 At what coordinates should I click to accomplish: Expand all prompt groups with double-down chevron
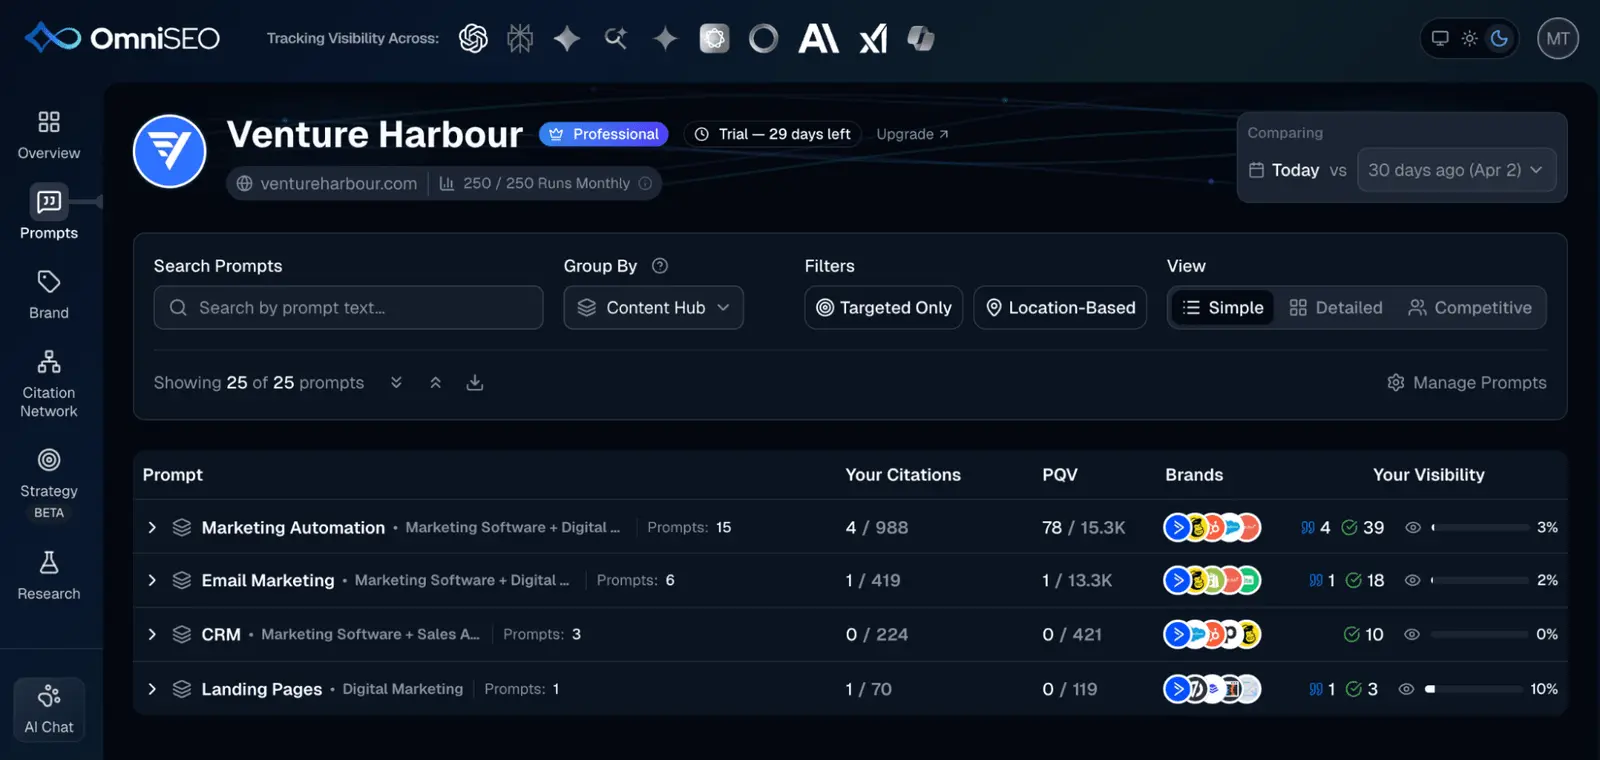(396, 383)
